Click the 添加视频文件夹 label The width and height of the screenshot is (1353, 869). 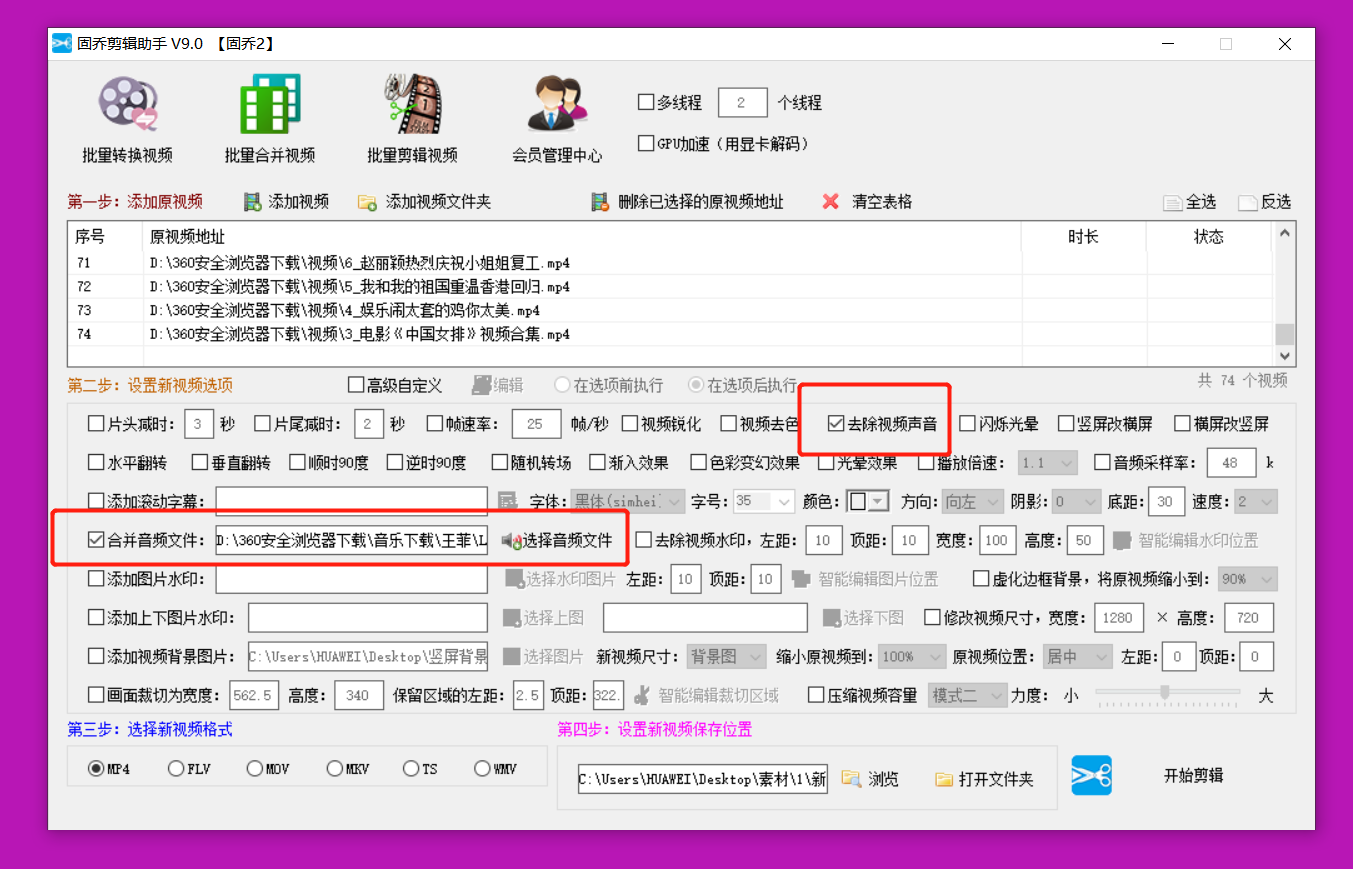coord(439,202)
